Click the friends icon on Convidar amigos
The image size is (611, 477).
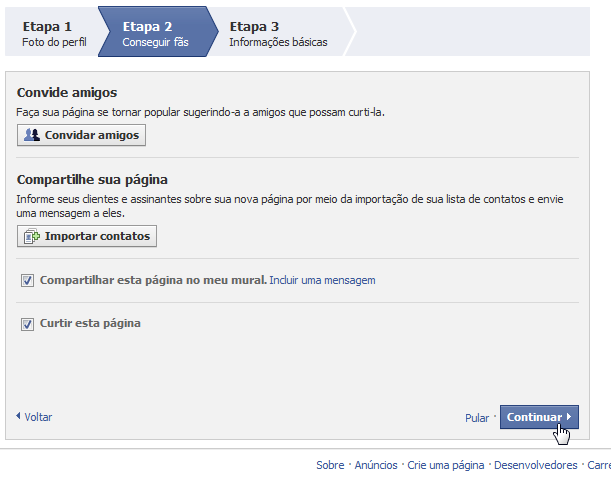[x=32, y=135]
